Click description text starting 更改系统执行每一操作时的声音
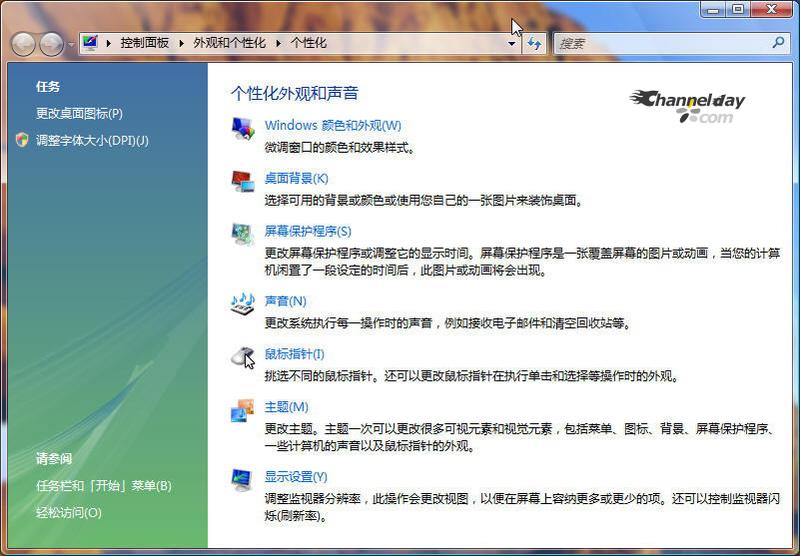Screen dimensions: 800x556 click(x=448, y=323)
